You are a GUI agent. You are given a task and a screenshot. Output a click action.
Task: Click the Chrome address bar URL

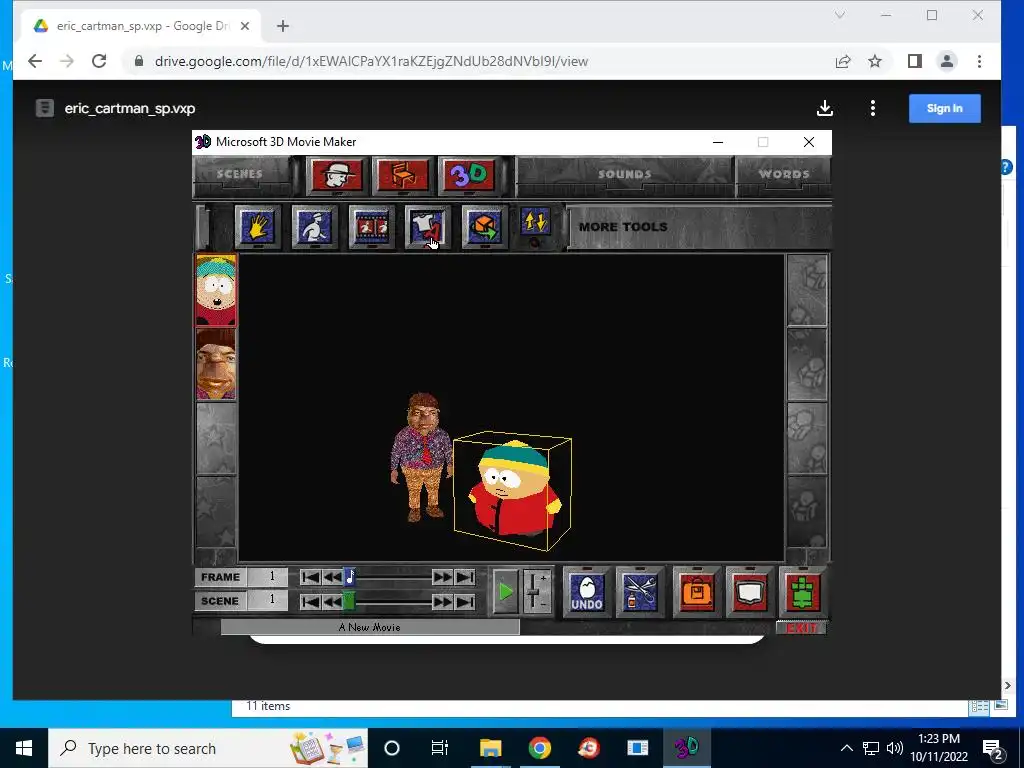pos(371,61)
